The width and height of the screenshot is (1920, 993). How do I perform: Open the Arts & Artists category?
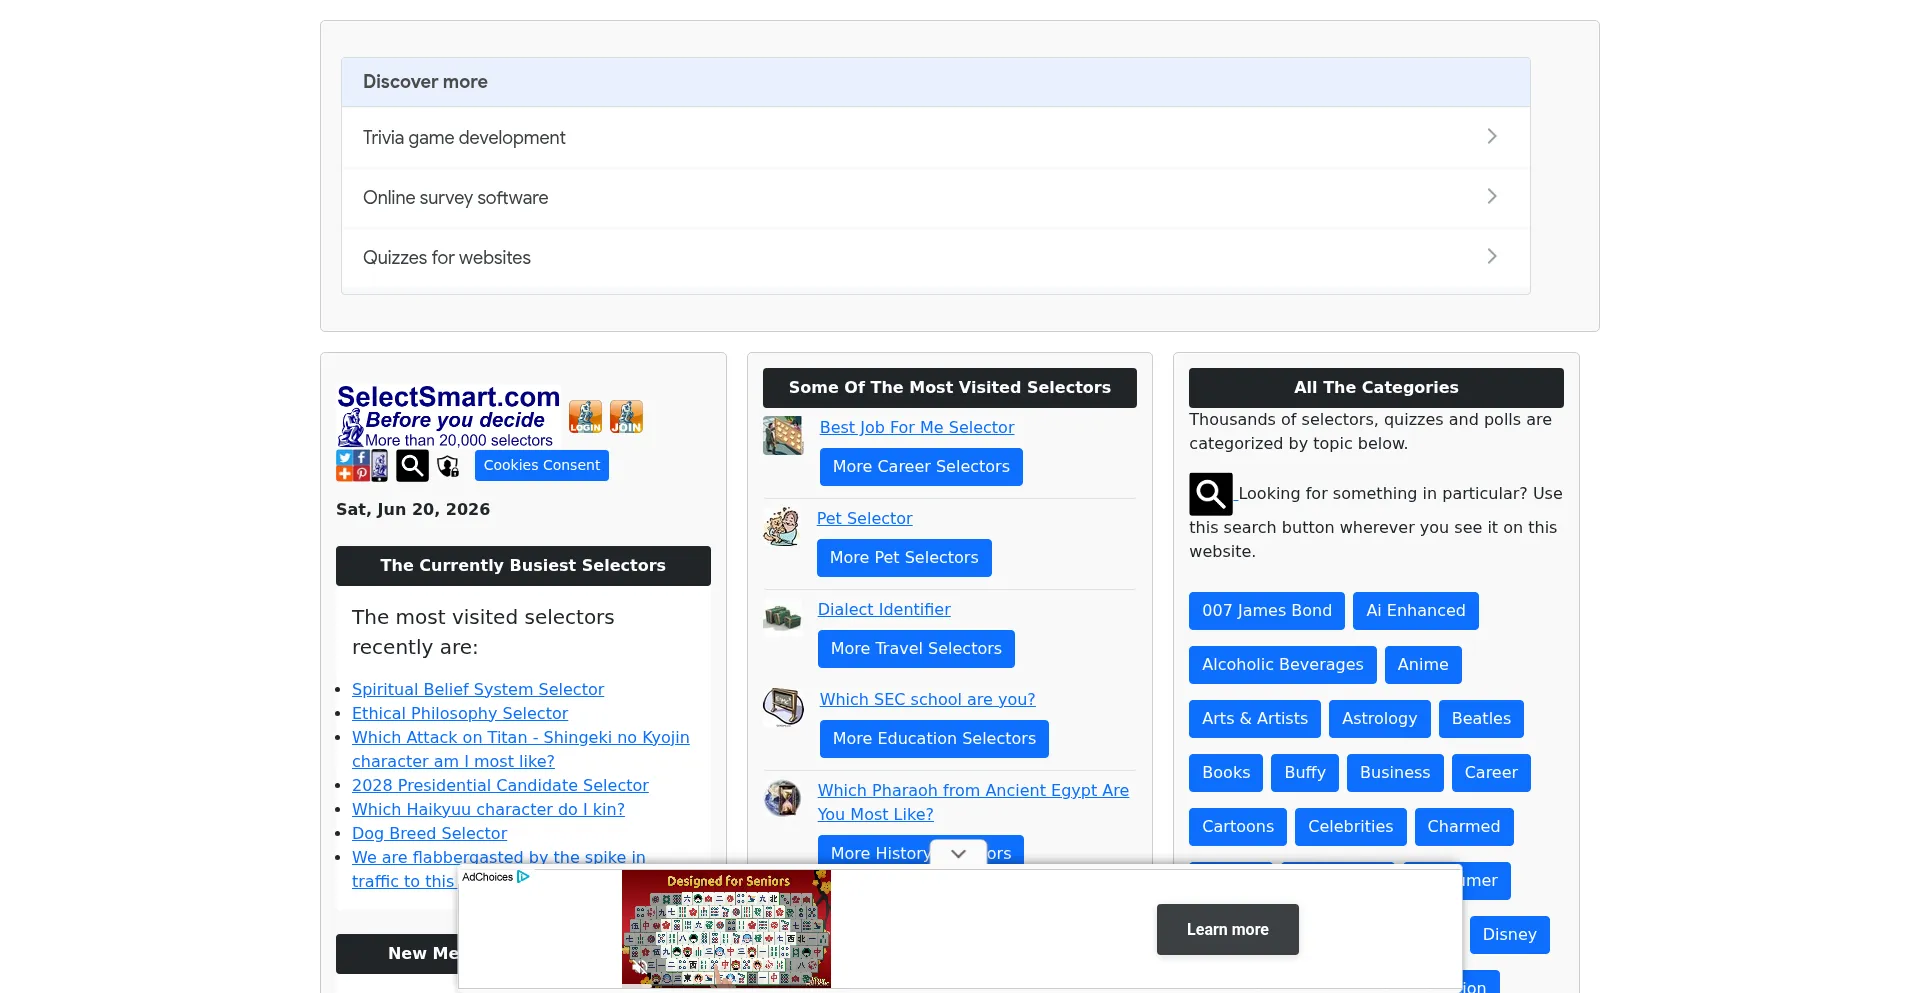[x=1255, y=719]
